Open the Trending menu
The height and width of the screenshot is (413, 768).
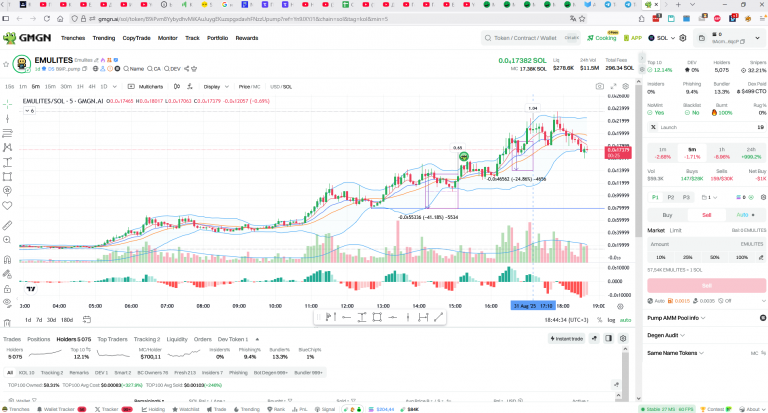pyautogui.click(x=104, y=38)
